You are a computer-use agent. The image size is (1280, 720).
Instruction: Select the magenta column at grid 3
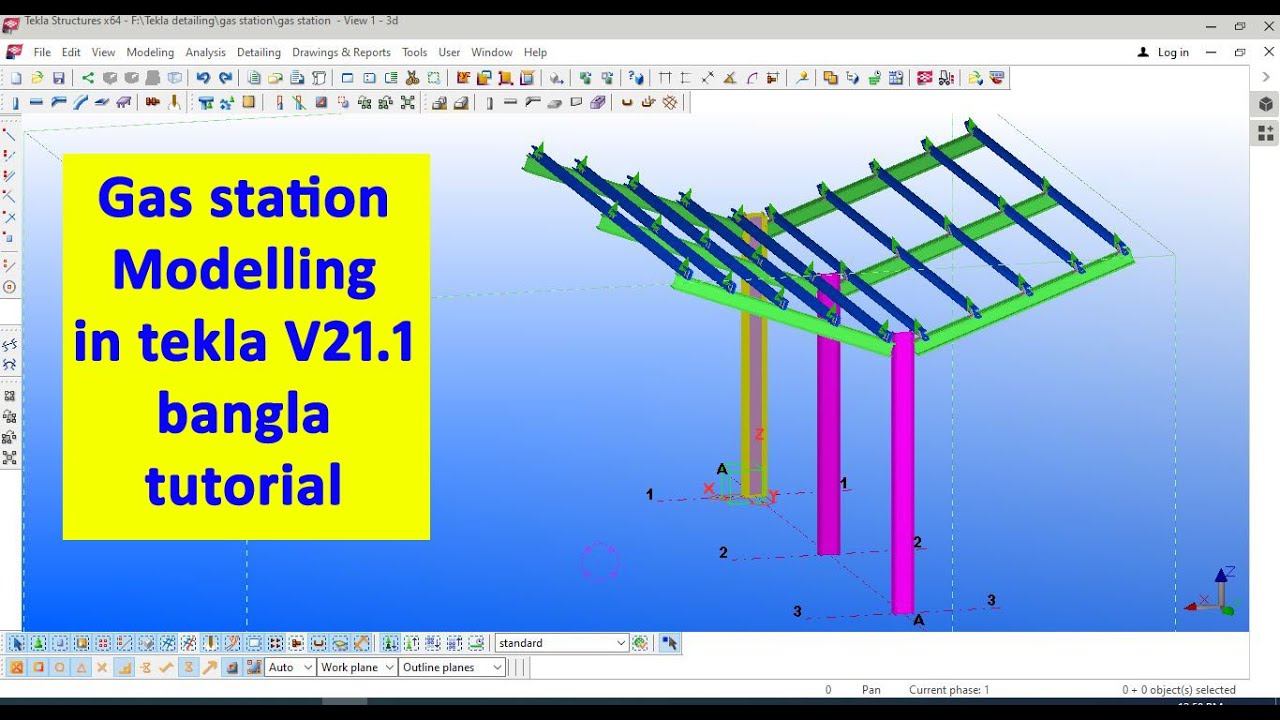[x=903, y=472]
